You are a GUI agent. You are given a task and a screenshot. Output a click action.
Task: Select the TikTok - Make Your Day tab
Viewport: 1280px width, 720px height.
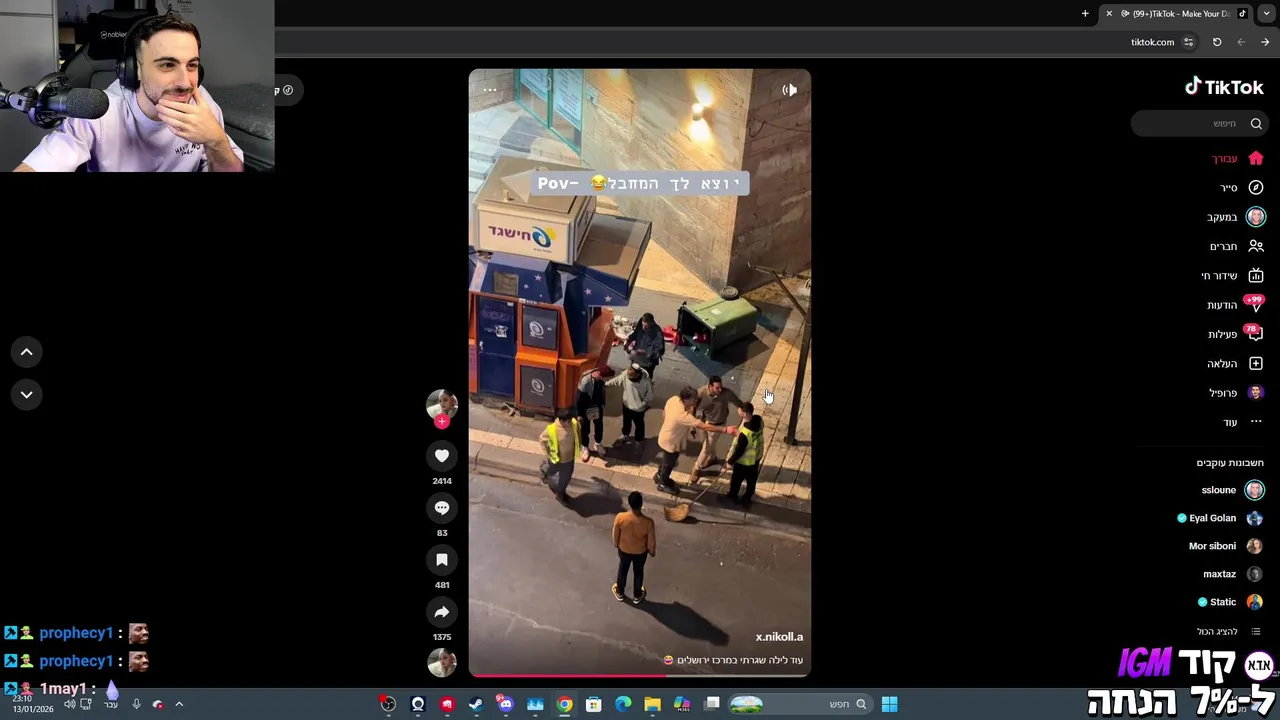pos(1178,13)
